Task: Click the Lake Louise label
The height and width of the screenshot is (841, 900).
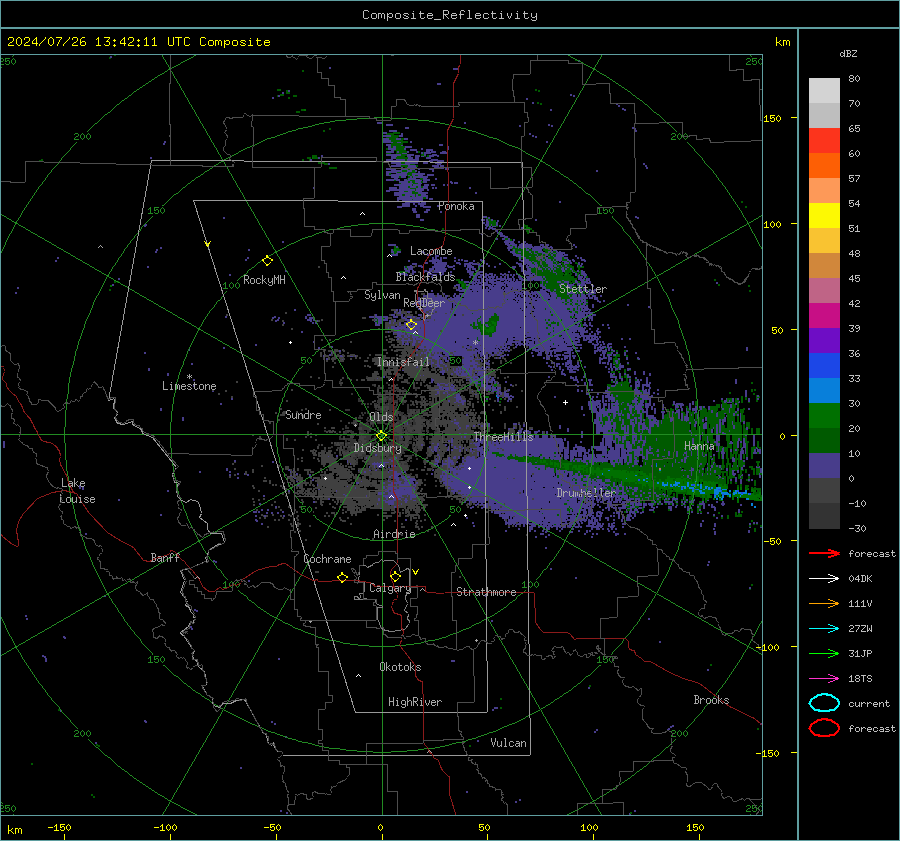Action: pos(78,491)
